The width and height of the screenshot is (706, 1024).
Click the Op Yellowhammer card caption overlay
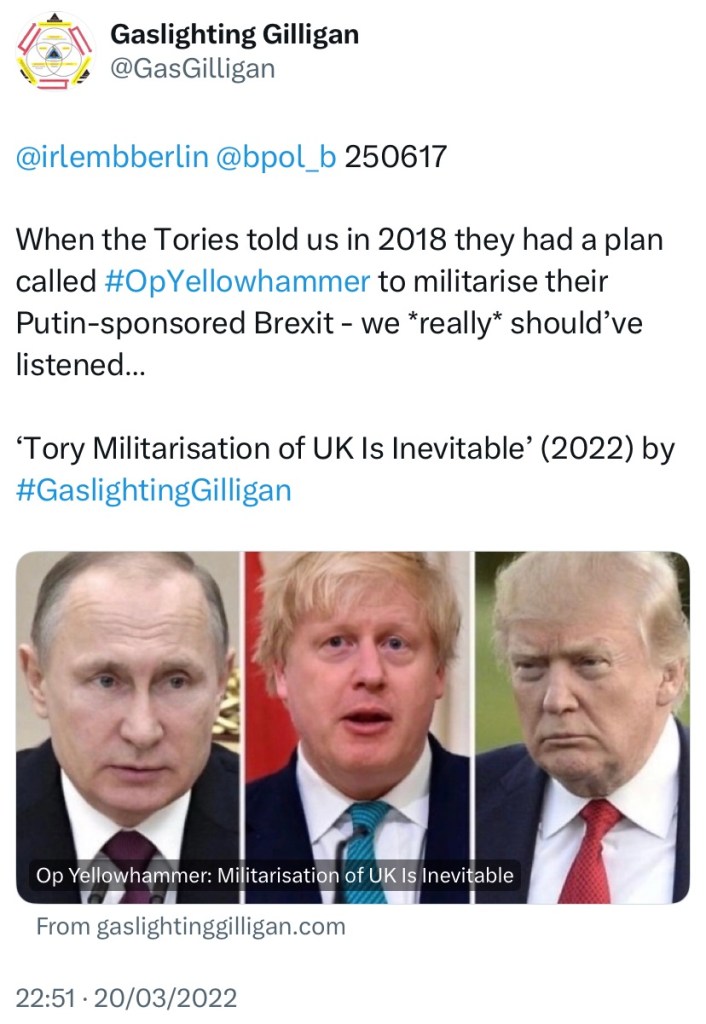(274, 876)
